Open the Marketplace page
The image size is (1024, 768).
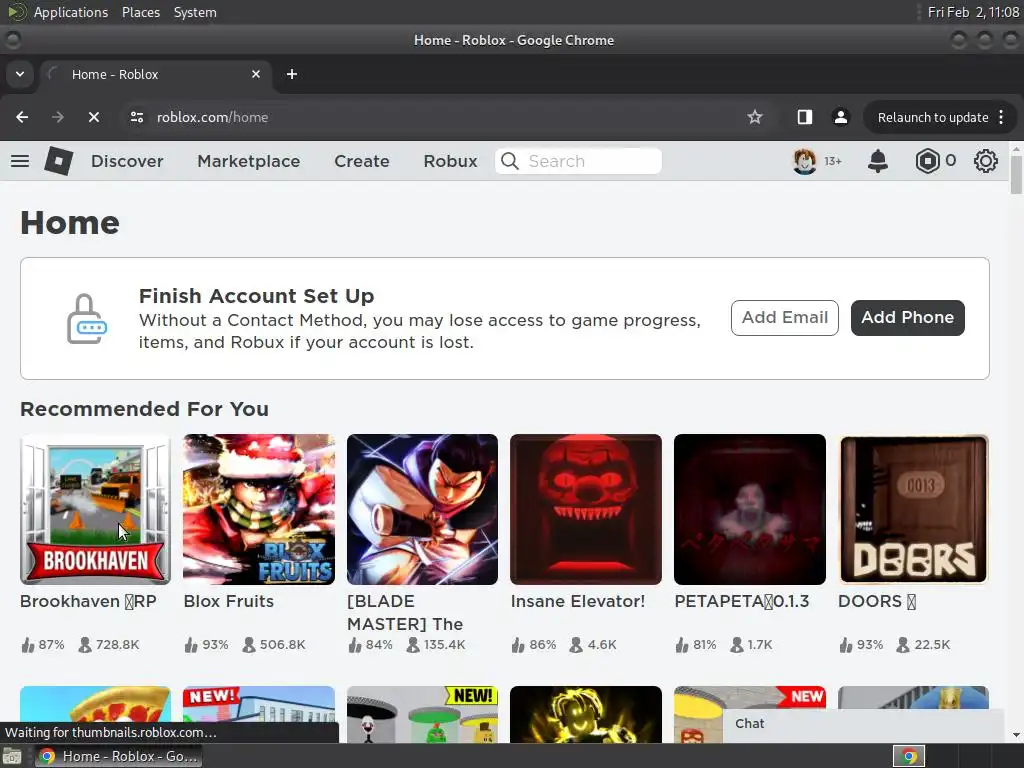point(249,161)
